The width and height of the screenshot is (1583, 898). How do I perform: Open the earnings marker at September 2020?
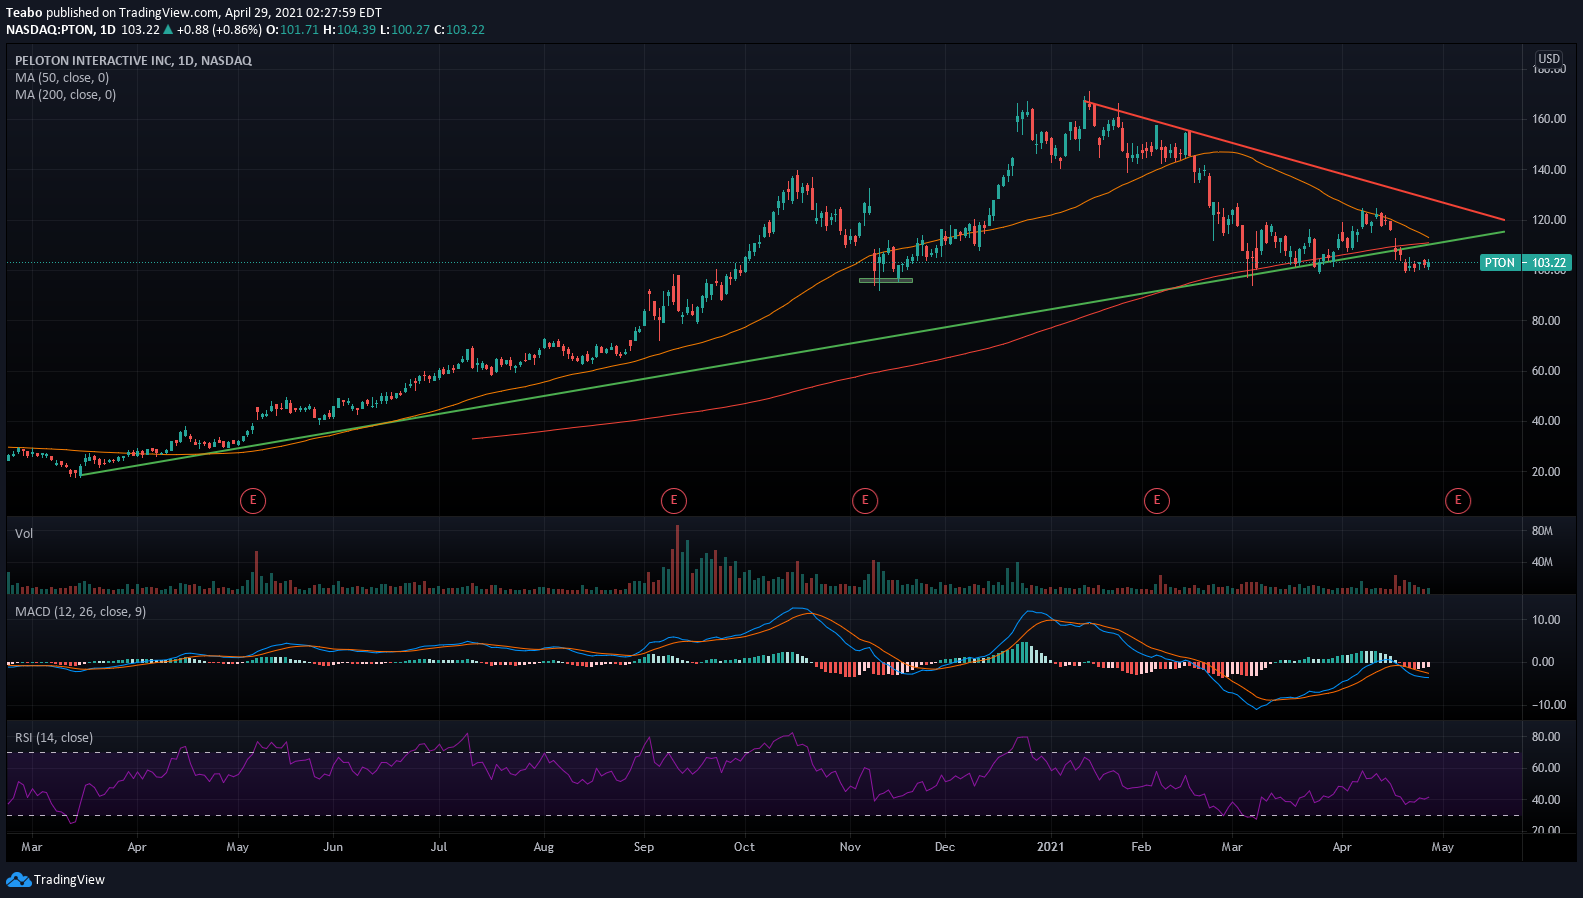point(674,500)
